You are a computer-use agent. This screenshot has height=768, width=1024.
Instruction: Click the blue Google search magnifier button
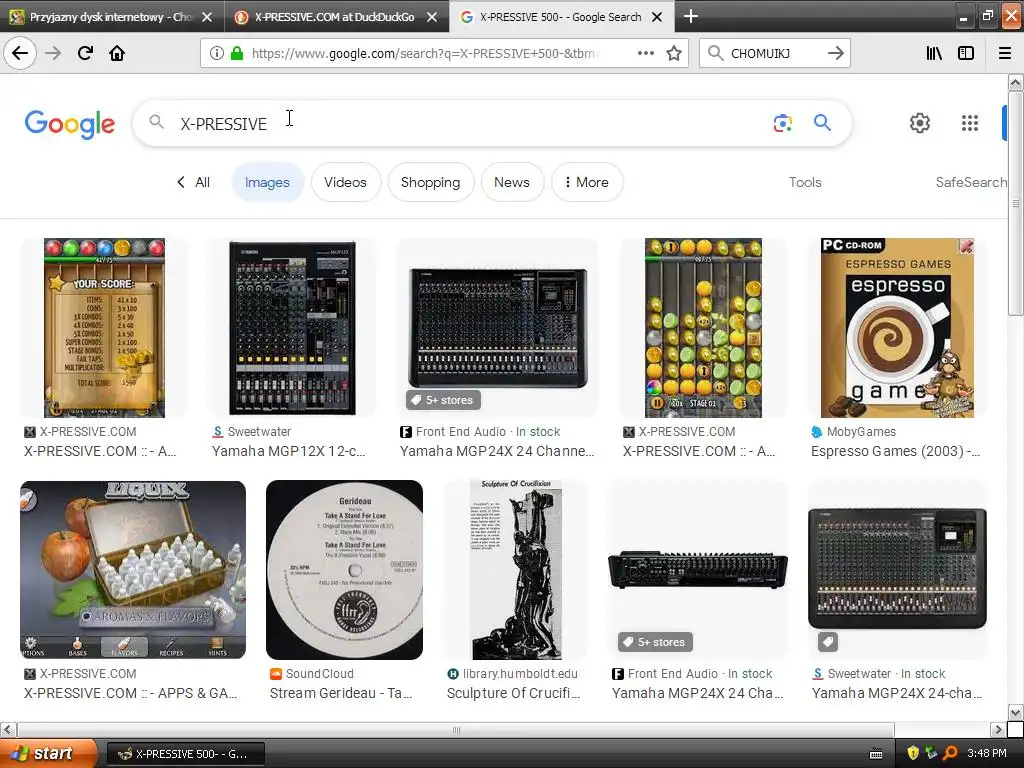[822, 122]
